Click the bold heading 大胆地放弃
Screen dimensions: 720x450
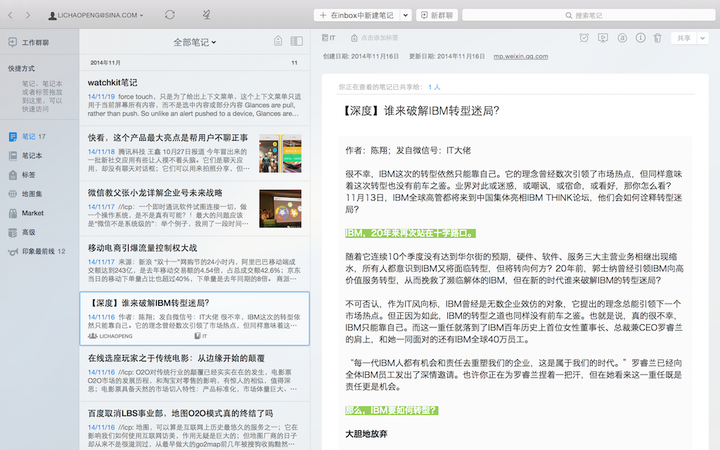(x=366, y=434)
